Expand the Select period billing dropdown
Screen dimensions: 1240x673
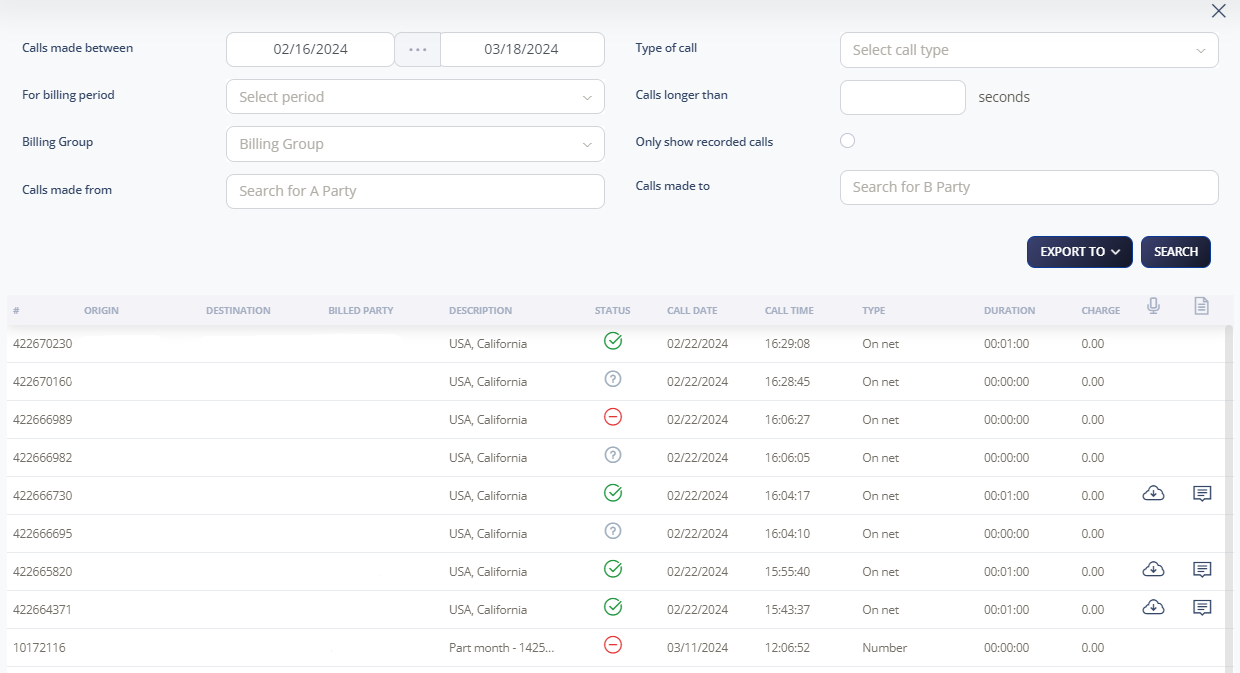(415, 97)
